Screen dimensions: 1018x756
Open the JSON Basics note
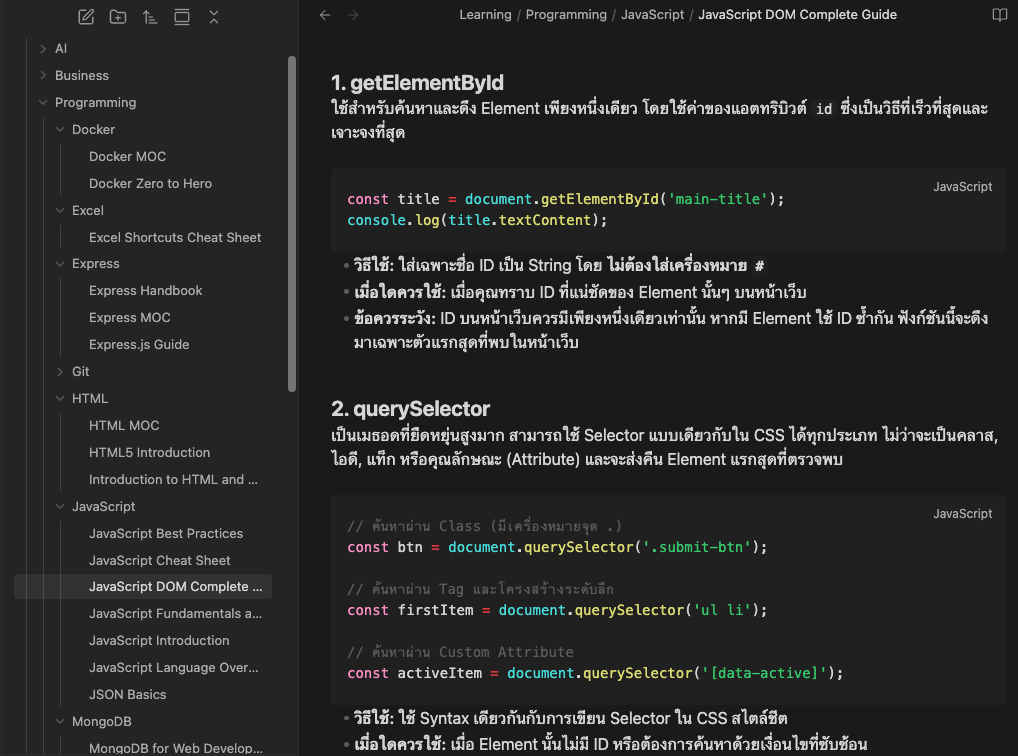point(127,695)
